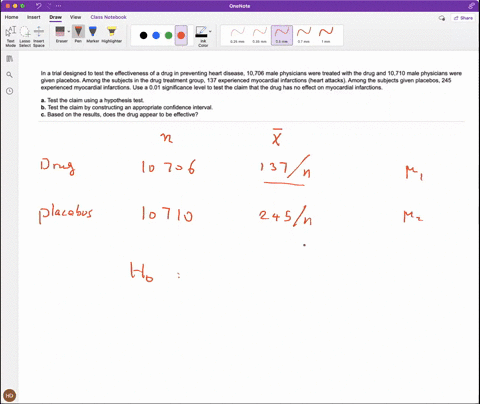This screenshot has height=404, width=480.
Task: Choose the blue ink color swatch
Action: pos(156,35)
